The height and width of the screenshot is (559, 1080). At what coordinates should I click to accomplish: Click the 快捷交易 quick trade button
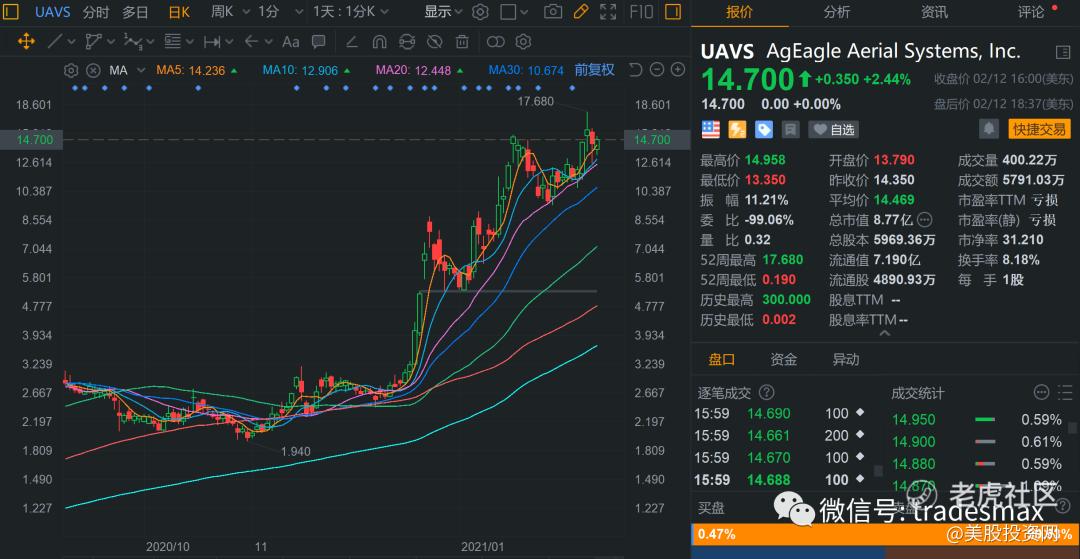1039,129
